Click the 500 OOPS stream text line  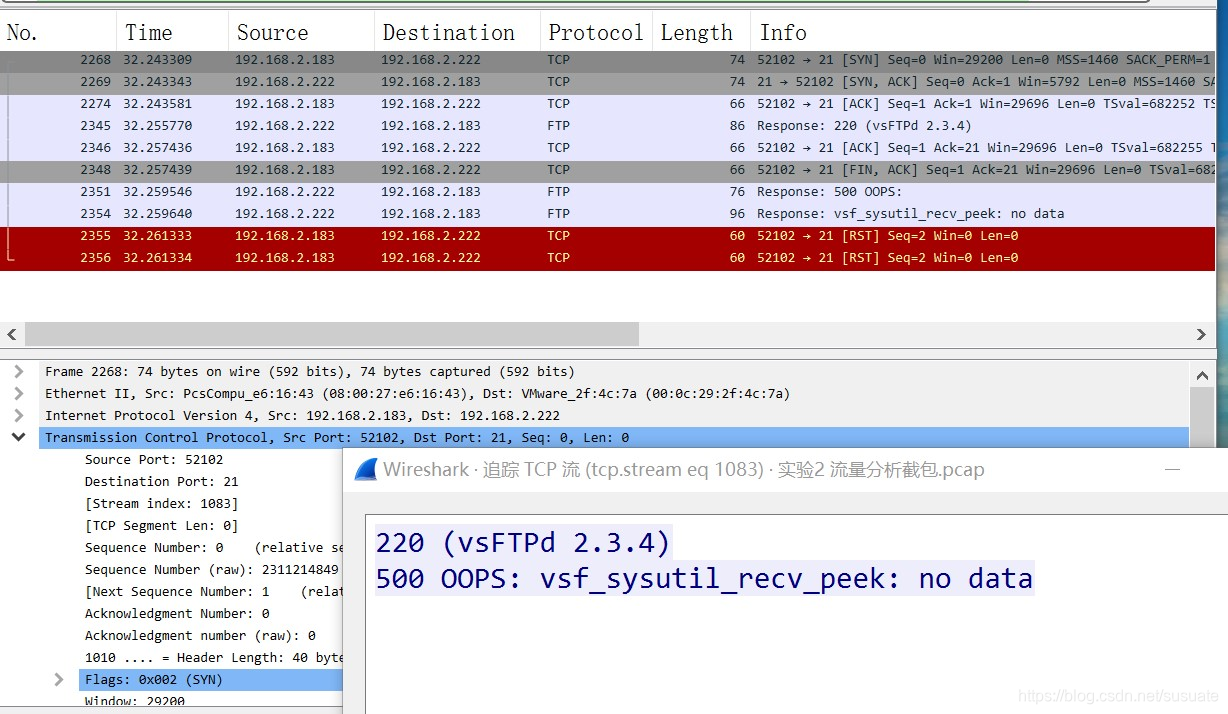click(704, 578)
